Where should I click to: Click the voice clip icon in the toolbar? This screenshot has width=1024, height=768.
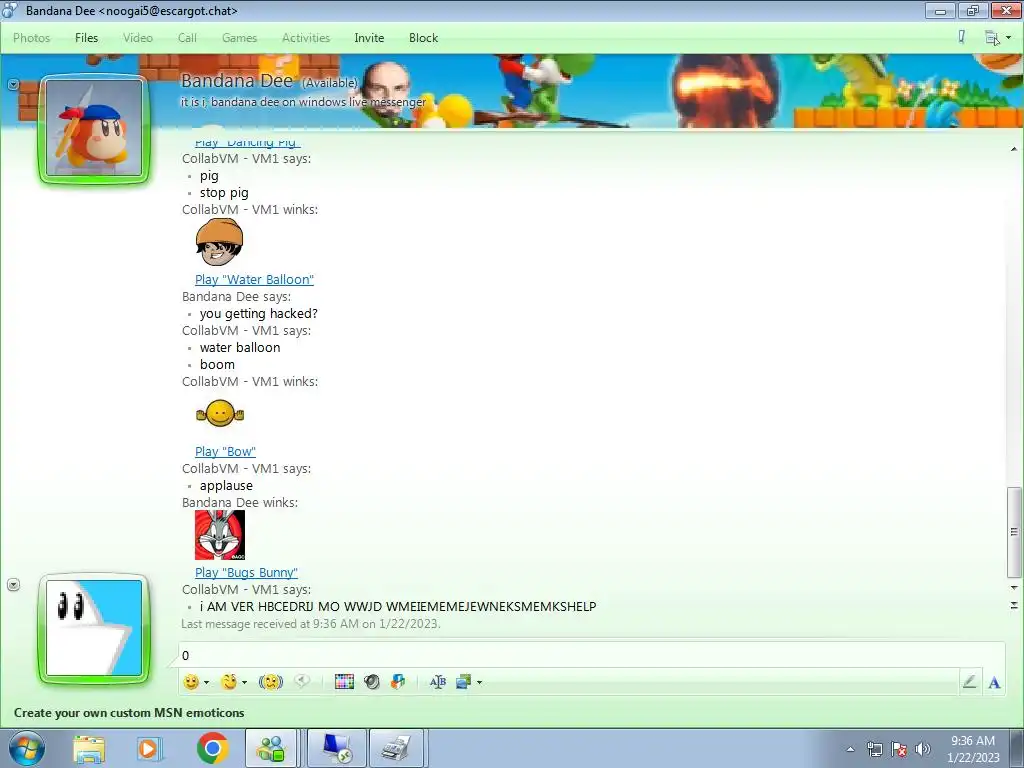pyautogui.click(x=302, y=681)
